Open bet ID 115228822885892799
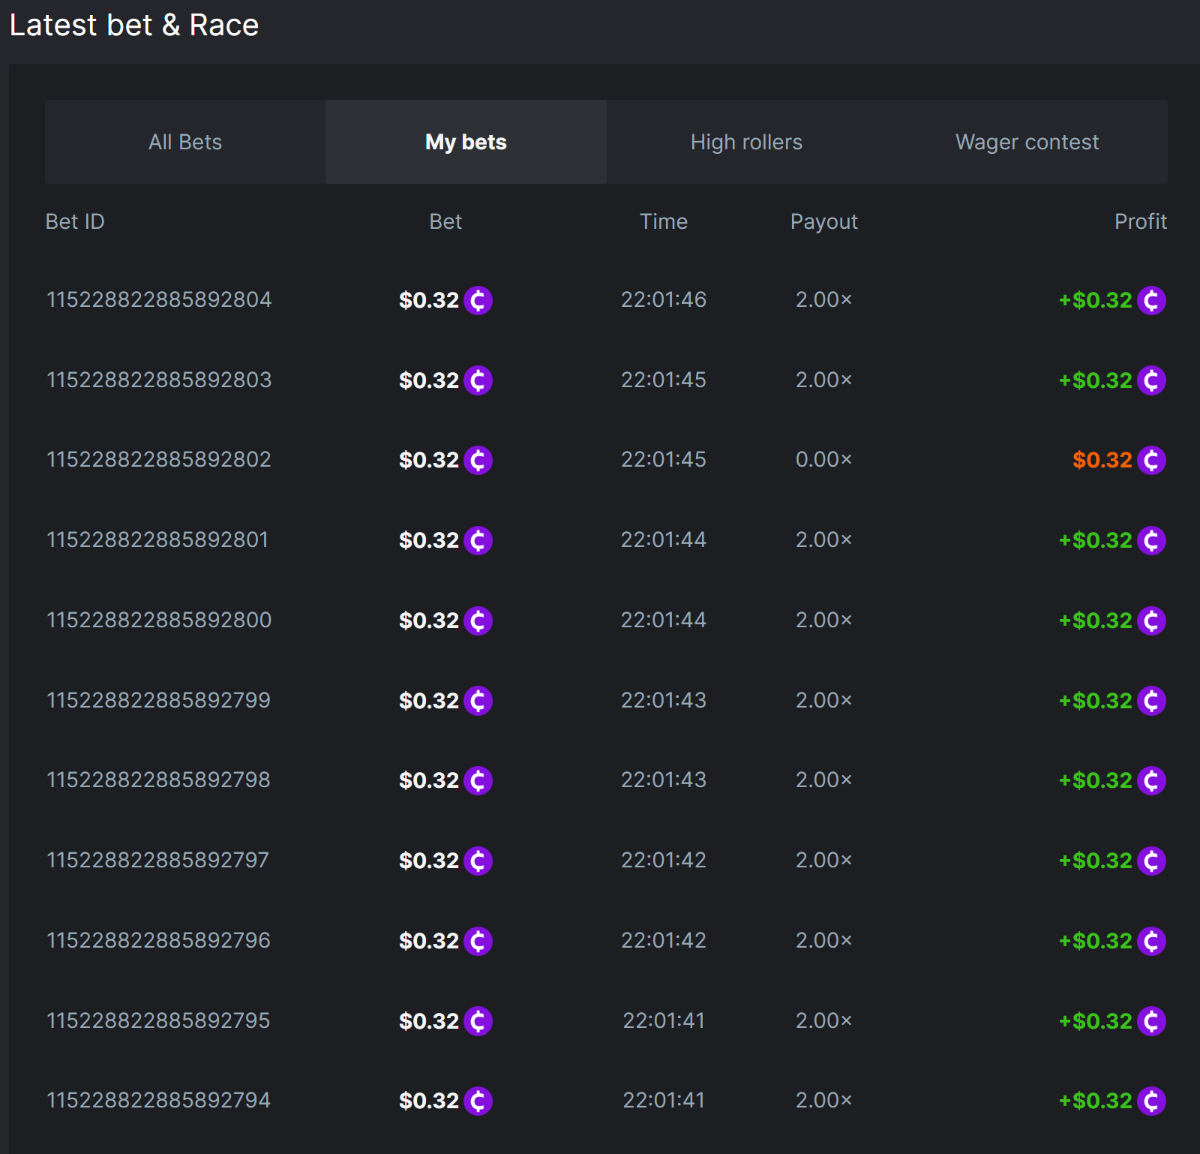The image size is (1200, 1154). pyautogui.click(x=159, y=700)
